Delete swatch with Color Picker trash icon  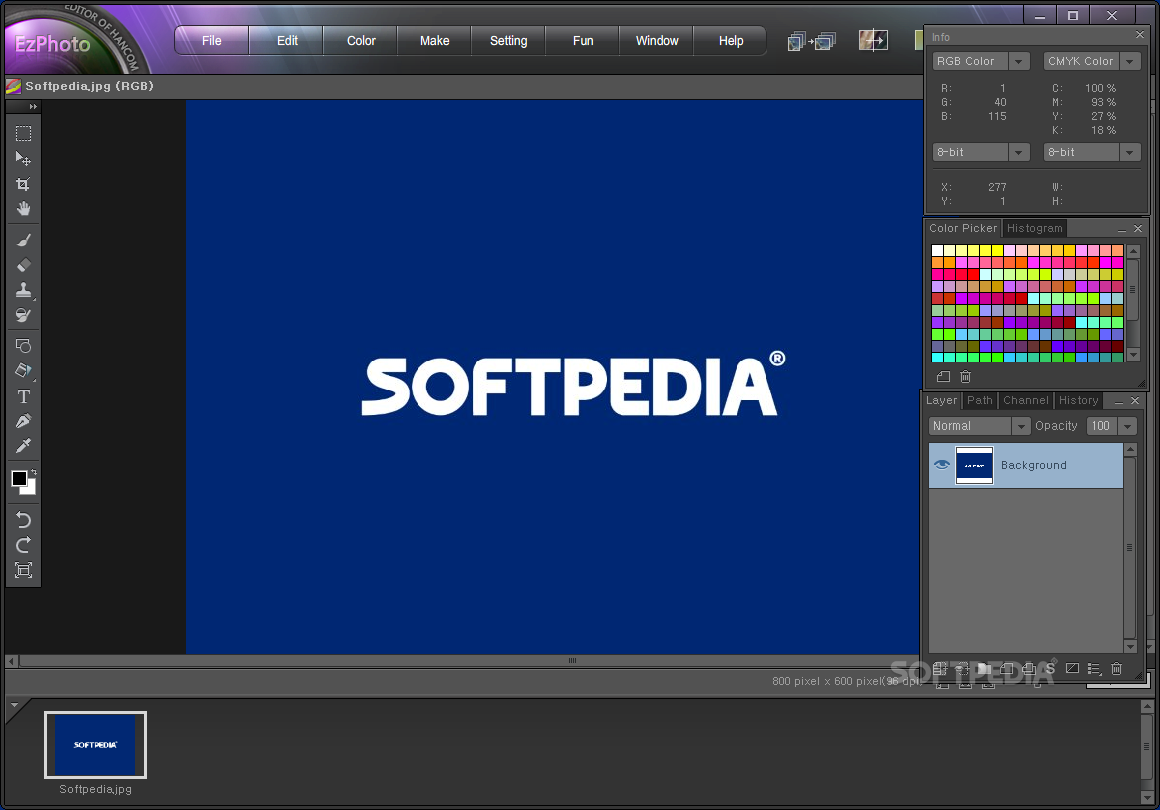coord(965,377)
